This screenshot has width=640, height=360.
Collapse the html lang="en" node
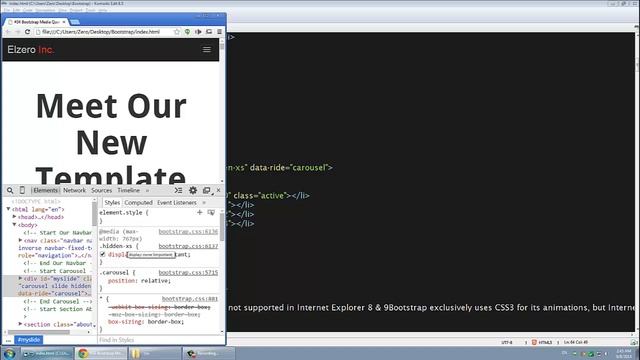[x=8, y=209]
